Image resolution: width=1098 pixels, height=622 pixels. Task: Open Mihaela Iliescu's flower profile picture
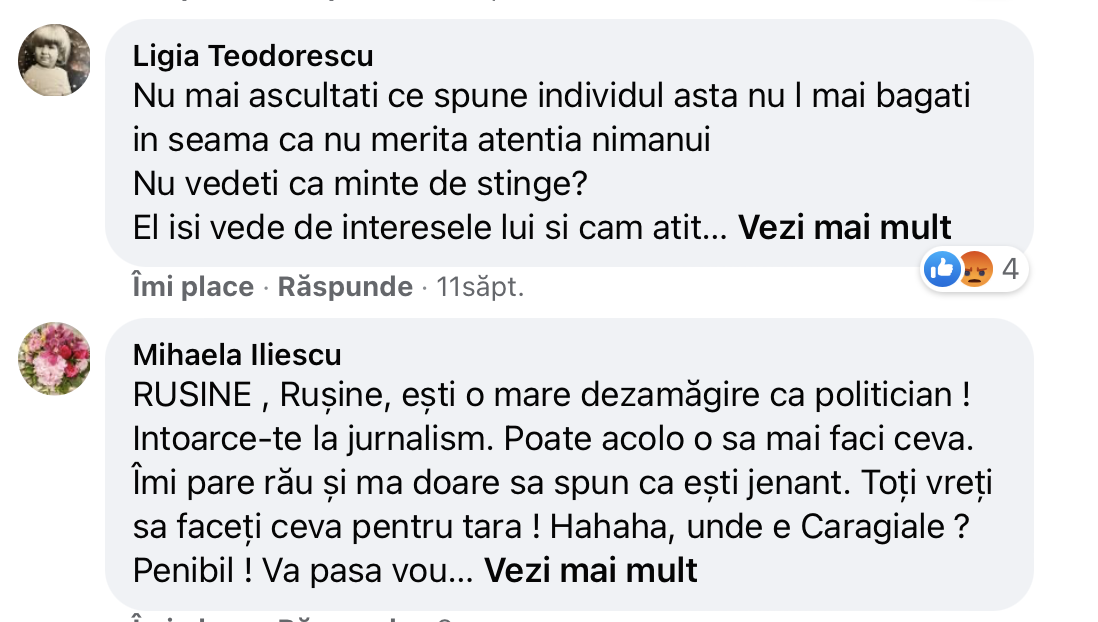(x=54, y=358)
